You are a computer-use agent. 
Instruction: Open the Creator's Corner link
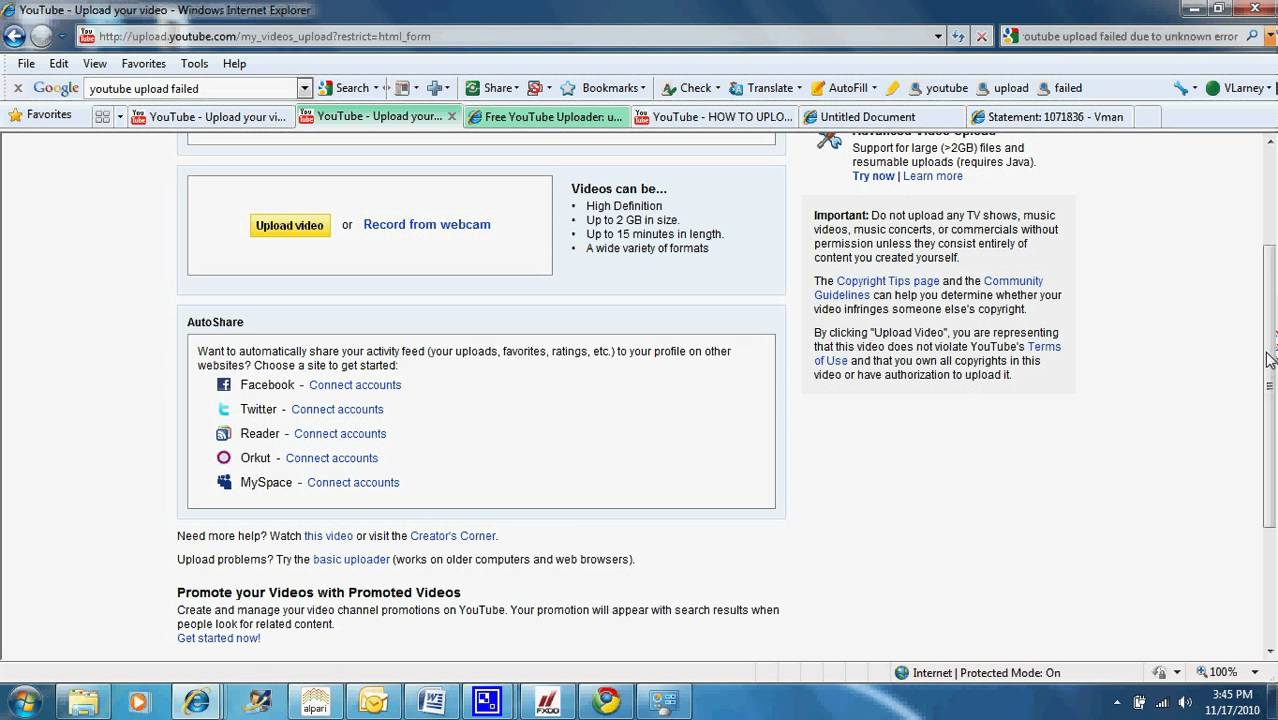click(452, 536)
